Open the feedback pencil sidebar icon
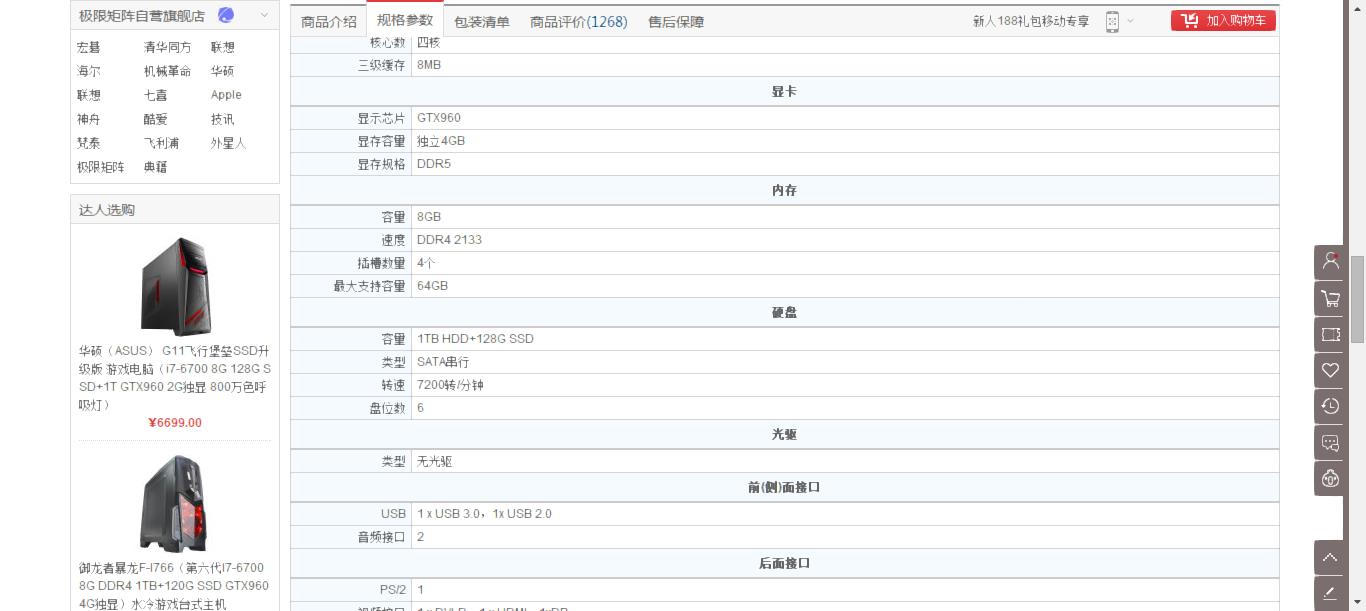 (x=1331, y=593)
